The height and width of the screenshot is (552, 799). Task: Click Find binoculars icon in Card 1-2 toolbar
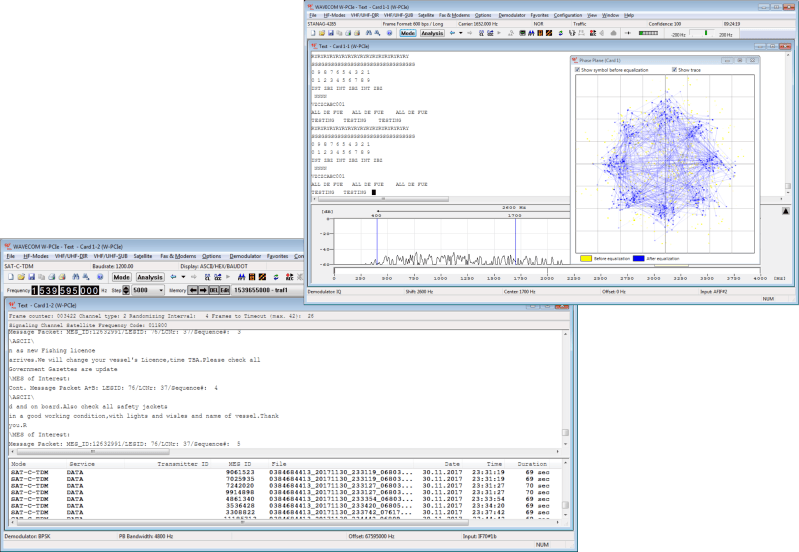tap(75, 277)
